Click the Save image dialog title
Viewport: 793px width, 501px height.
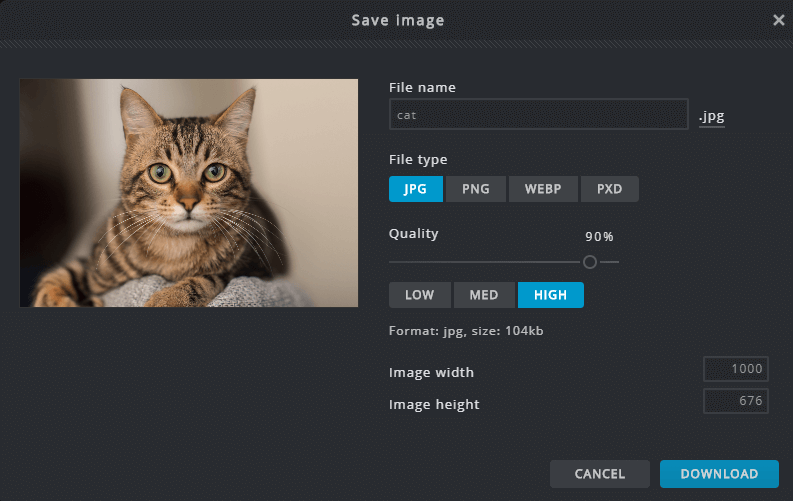point(397,20)
